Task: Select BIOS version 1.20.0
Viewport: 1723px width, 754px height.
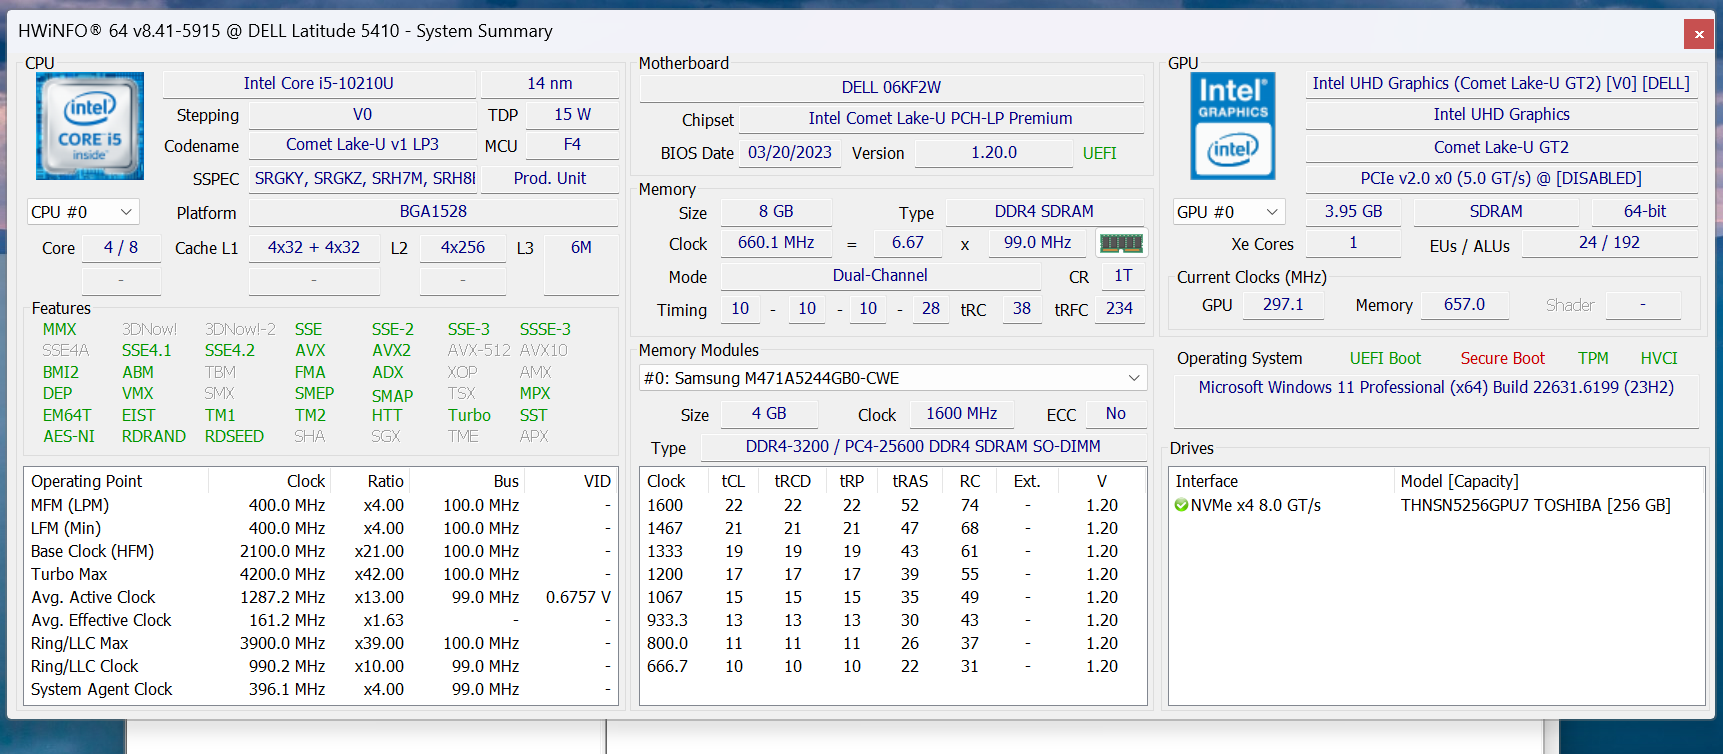Action: coord(994,153)
